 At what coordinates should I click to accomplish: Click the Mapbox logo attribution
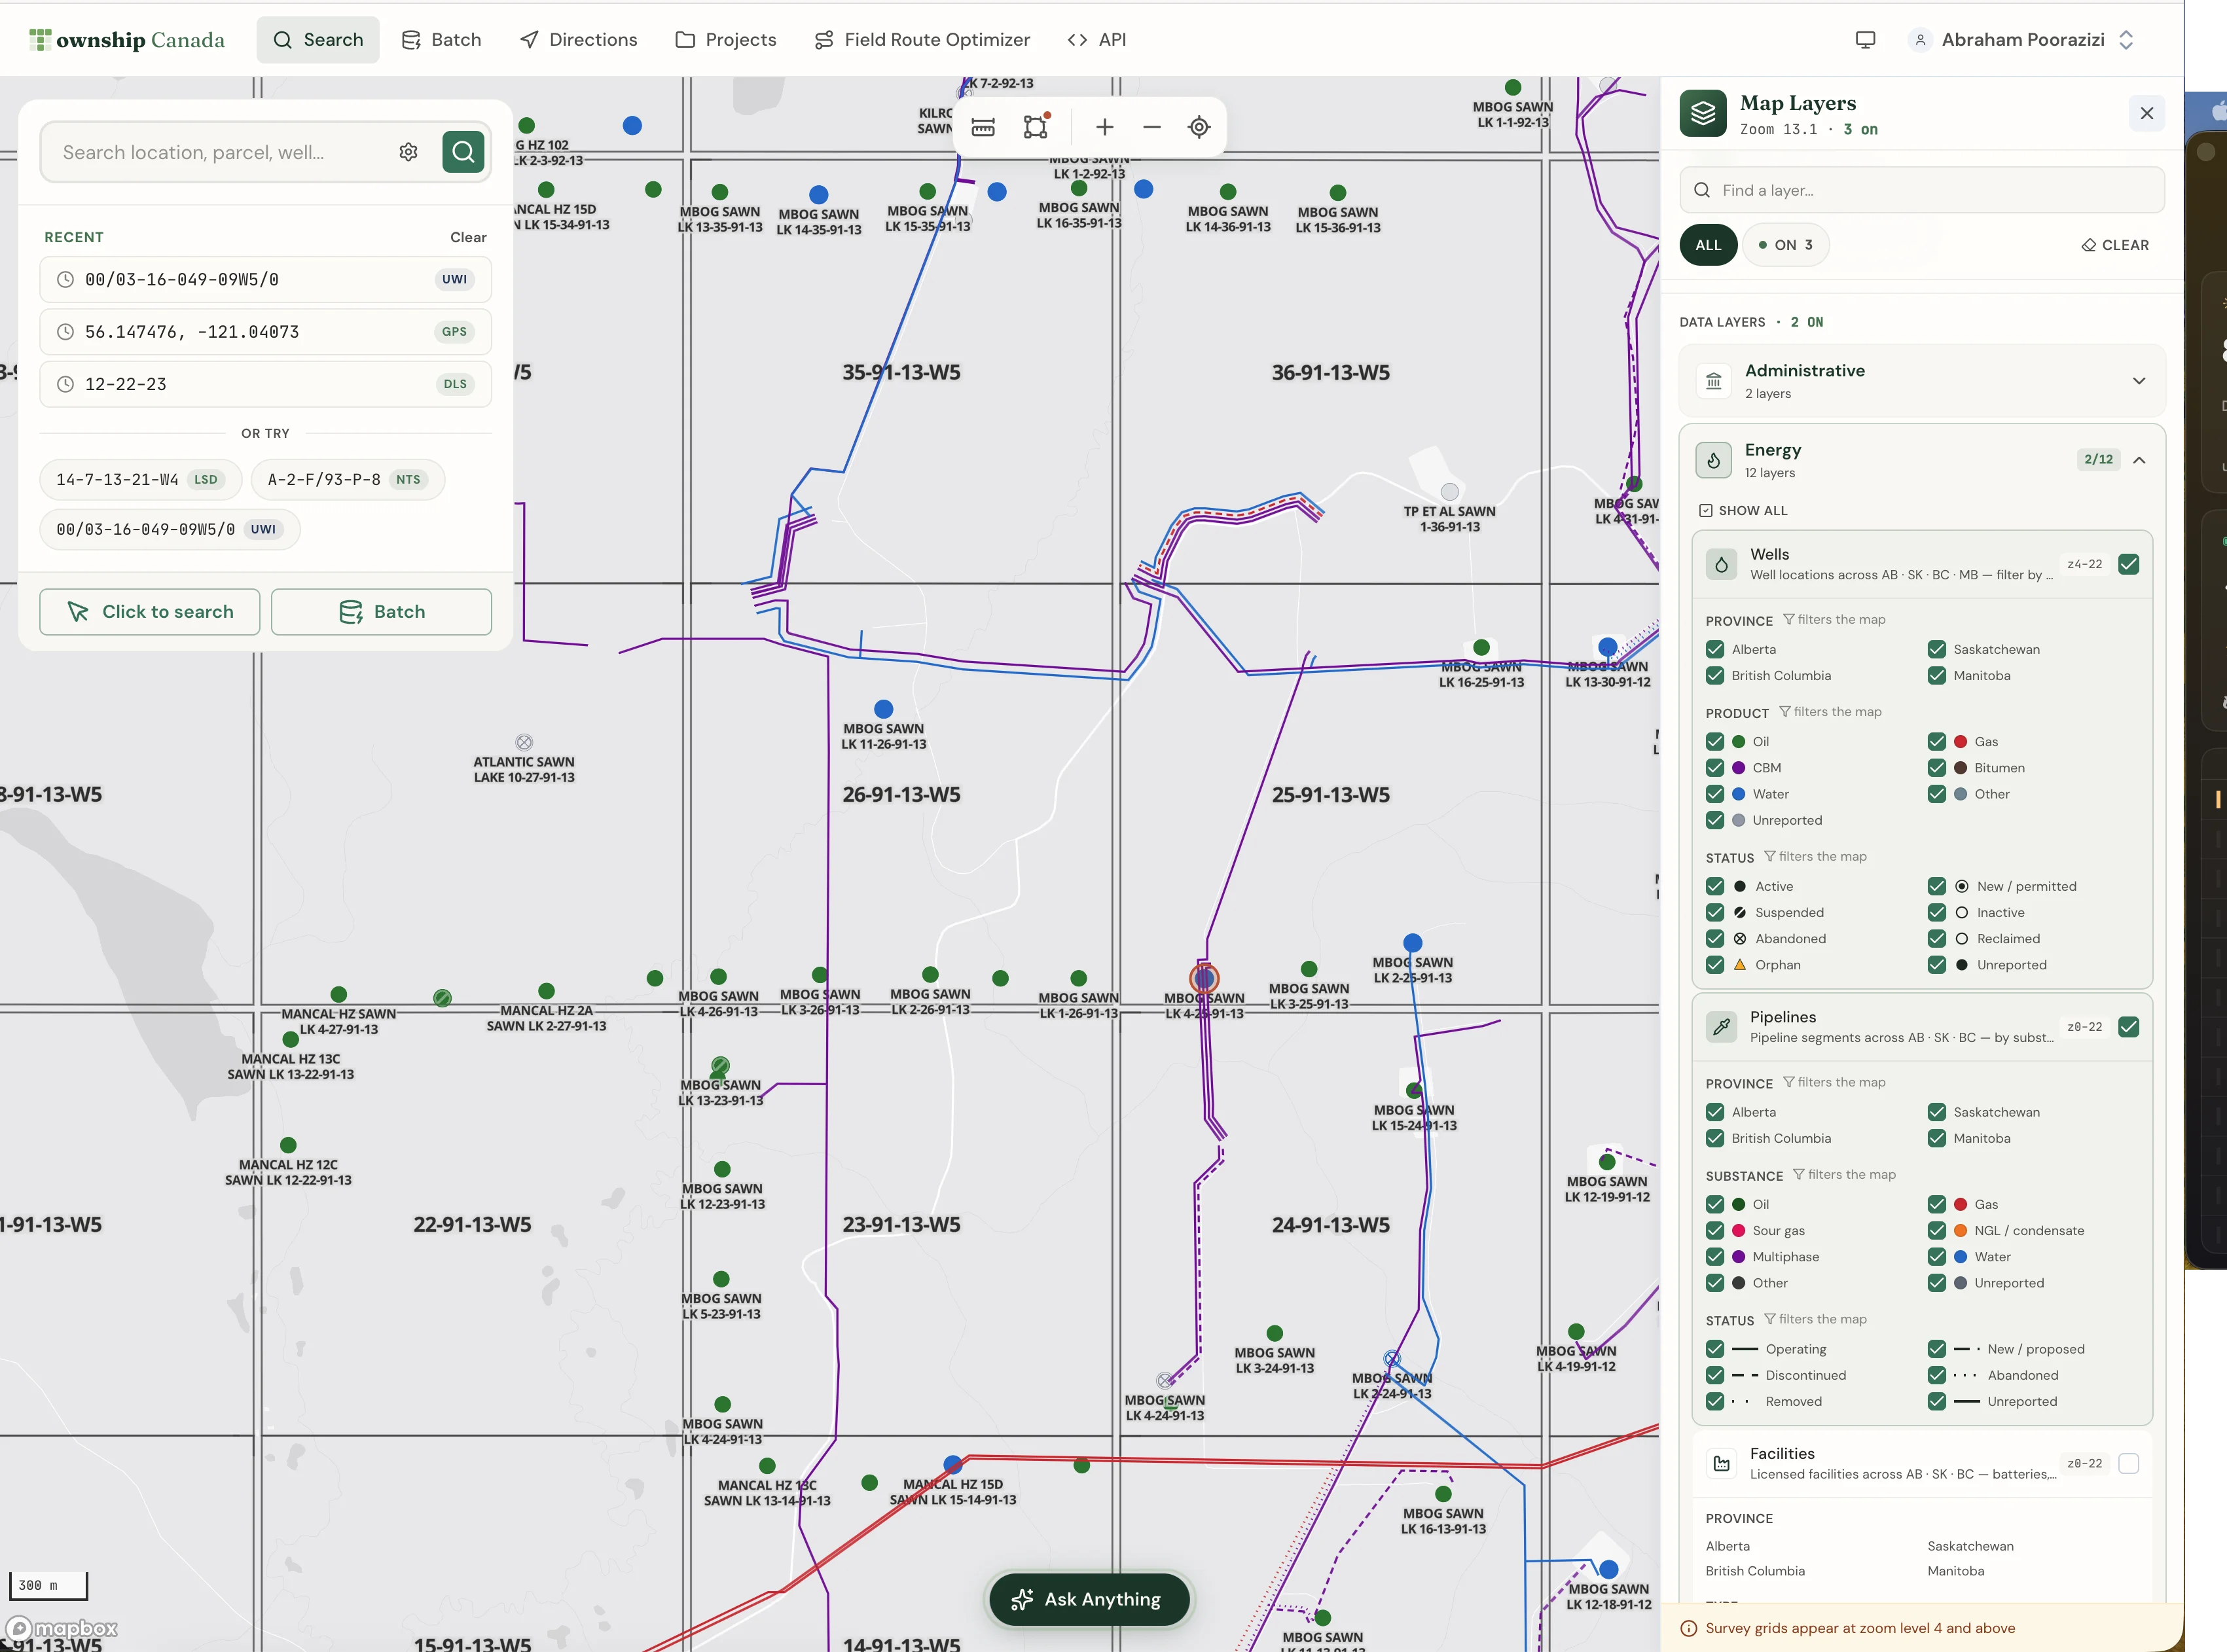pos(62,1628)
